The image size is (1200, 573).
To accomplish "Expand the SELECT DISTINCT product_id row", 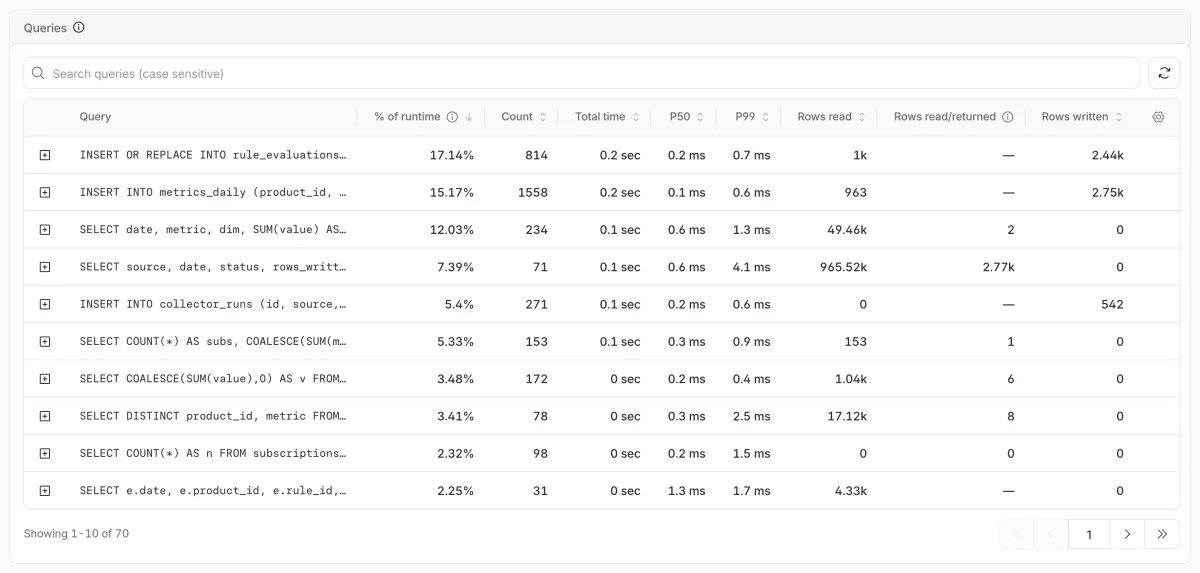I will [x=44, y=416].
